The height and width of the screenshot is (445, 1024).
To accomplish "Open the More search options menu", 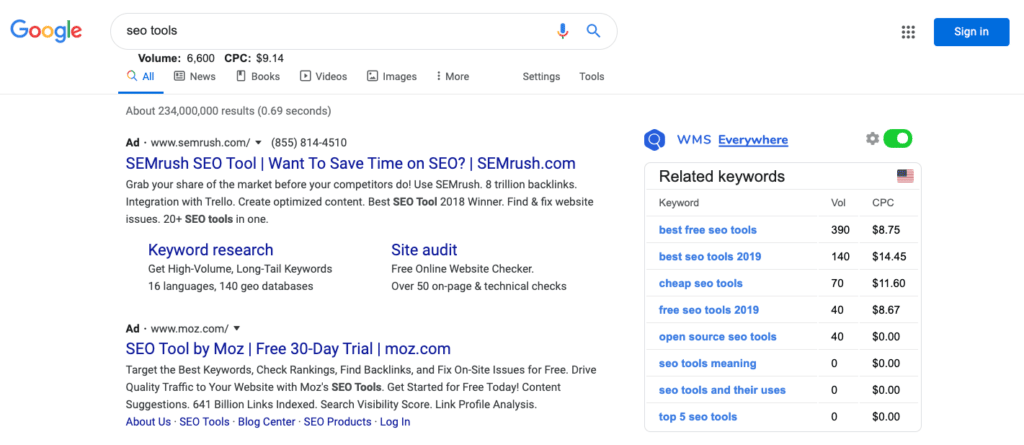I will pos(453,76).
